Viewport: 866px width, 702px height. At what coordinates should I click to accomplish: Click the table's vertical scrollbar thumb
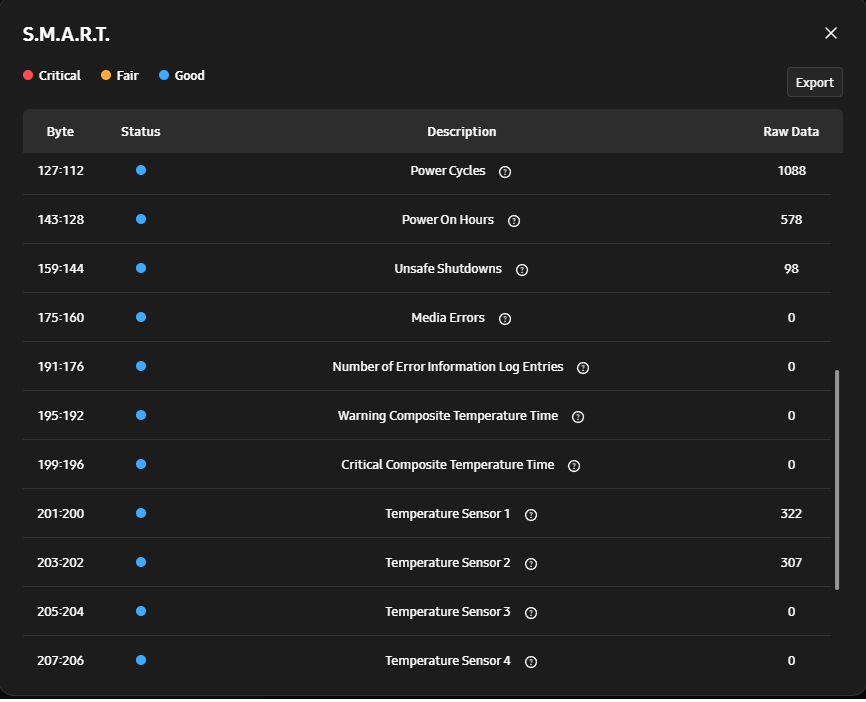pyautogui.click(x=837, y=479)
